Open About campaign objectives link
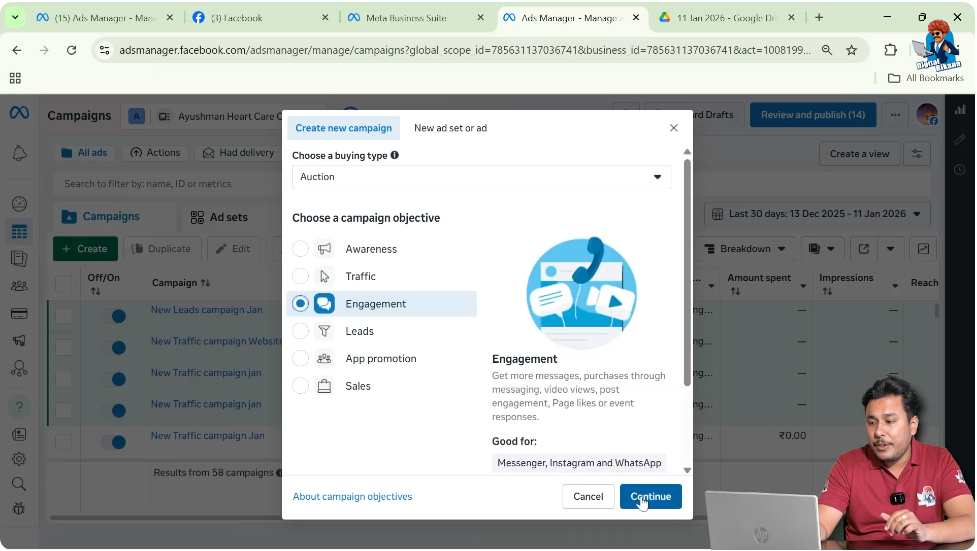977x551 pixels. click(353, 497)
